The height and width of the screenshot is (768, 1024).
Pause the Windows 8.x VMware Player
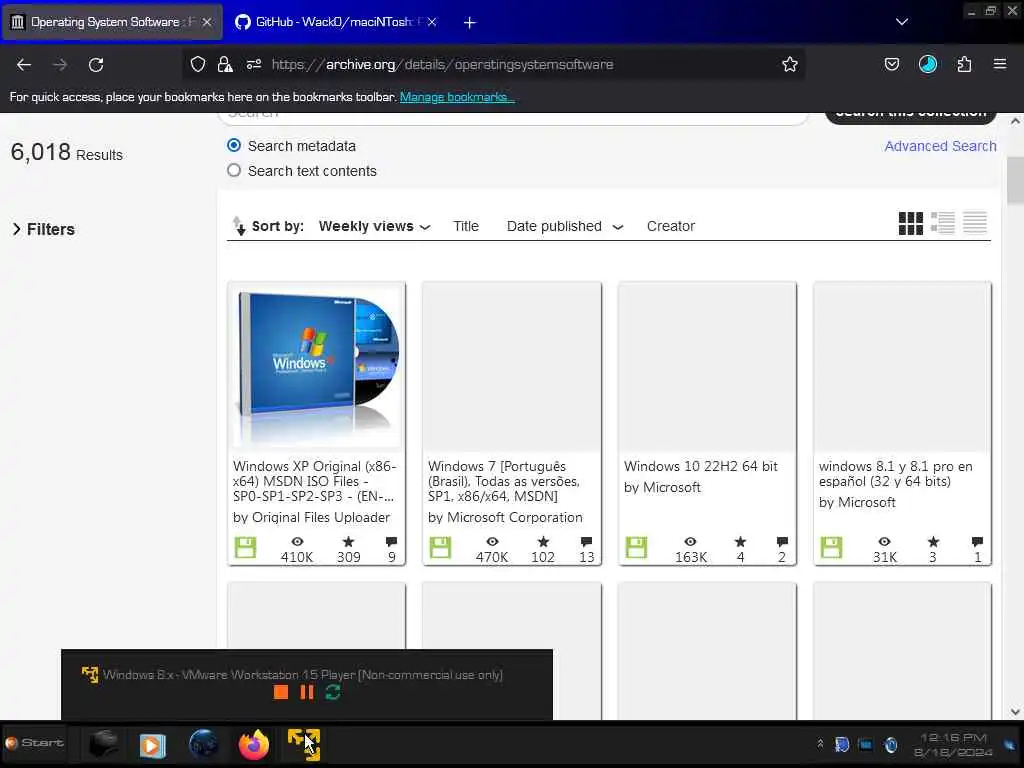[x=307, y=692]
